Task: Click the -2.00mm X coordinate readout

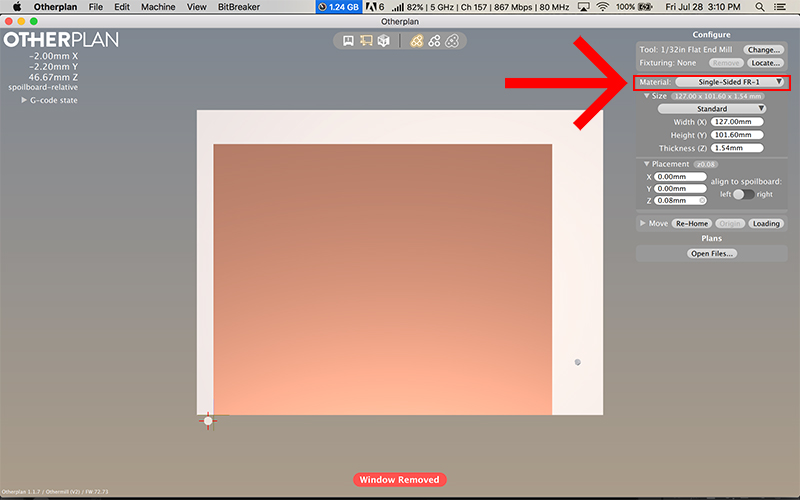Action: click(54, 56)
